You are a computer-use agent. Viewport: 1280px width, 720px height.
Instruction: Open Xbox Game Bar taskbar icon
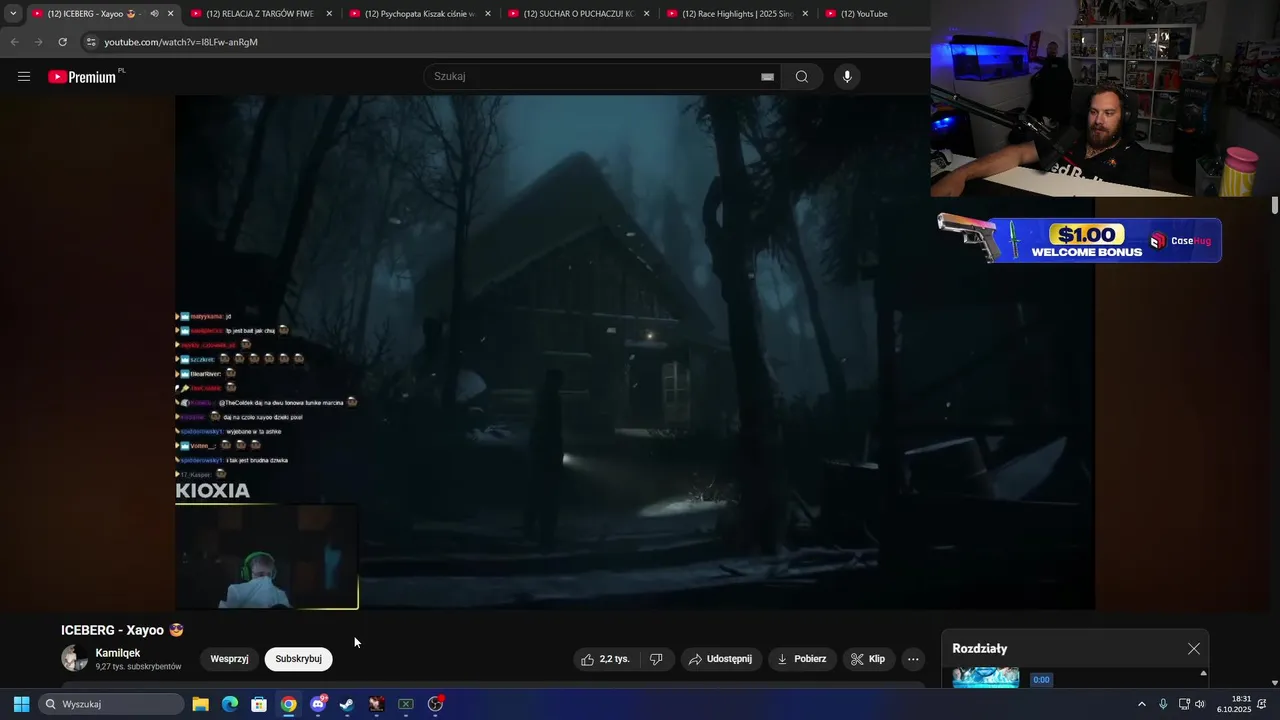coord(406,704)
